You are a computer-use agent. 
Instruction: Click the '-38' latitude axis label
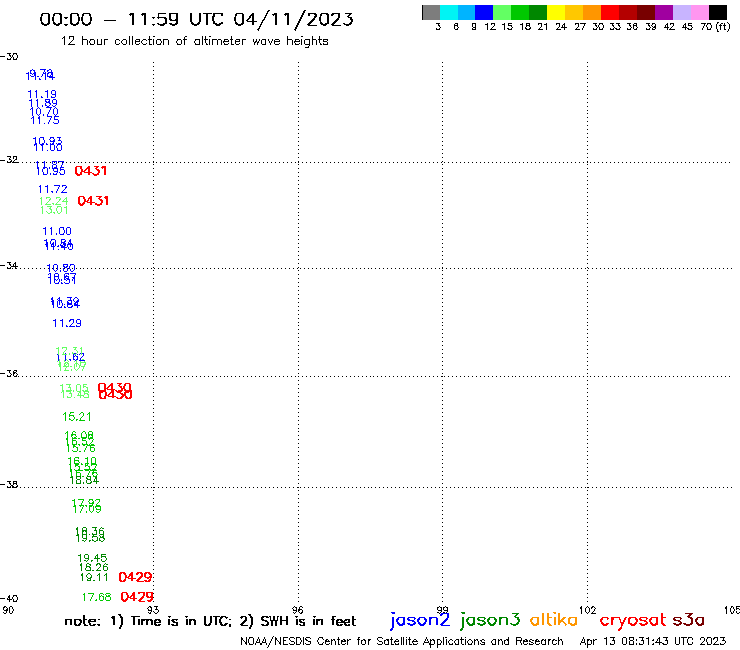(9, 485)
